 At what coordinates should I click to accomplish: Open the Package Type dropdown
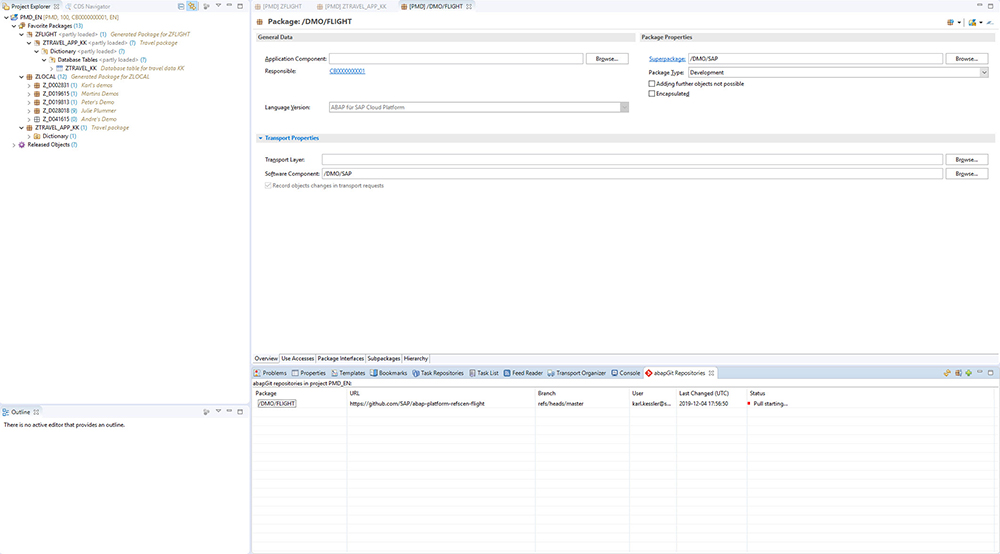[x=983, y=73]
